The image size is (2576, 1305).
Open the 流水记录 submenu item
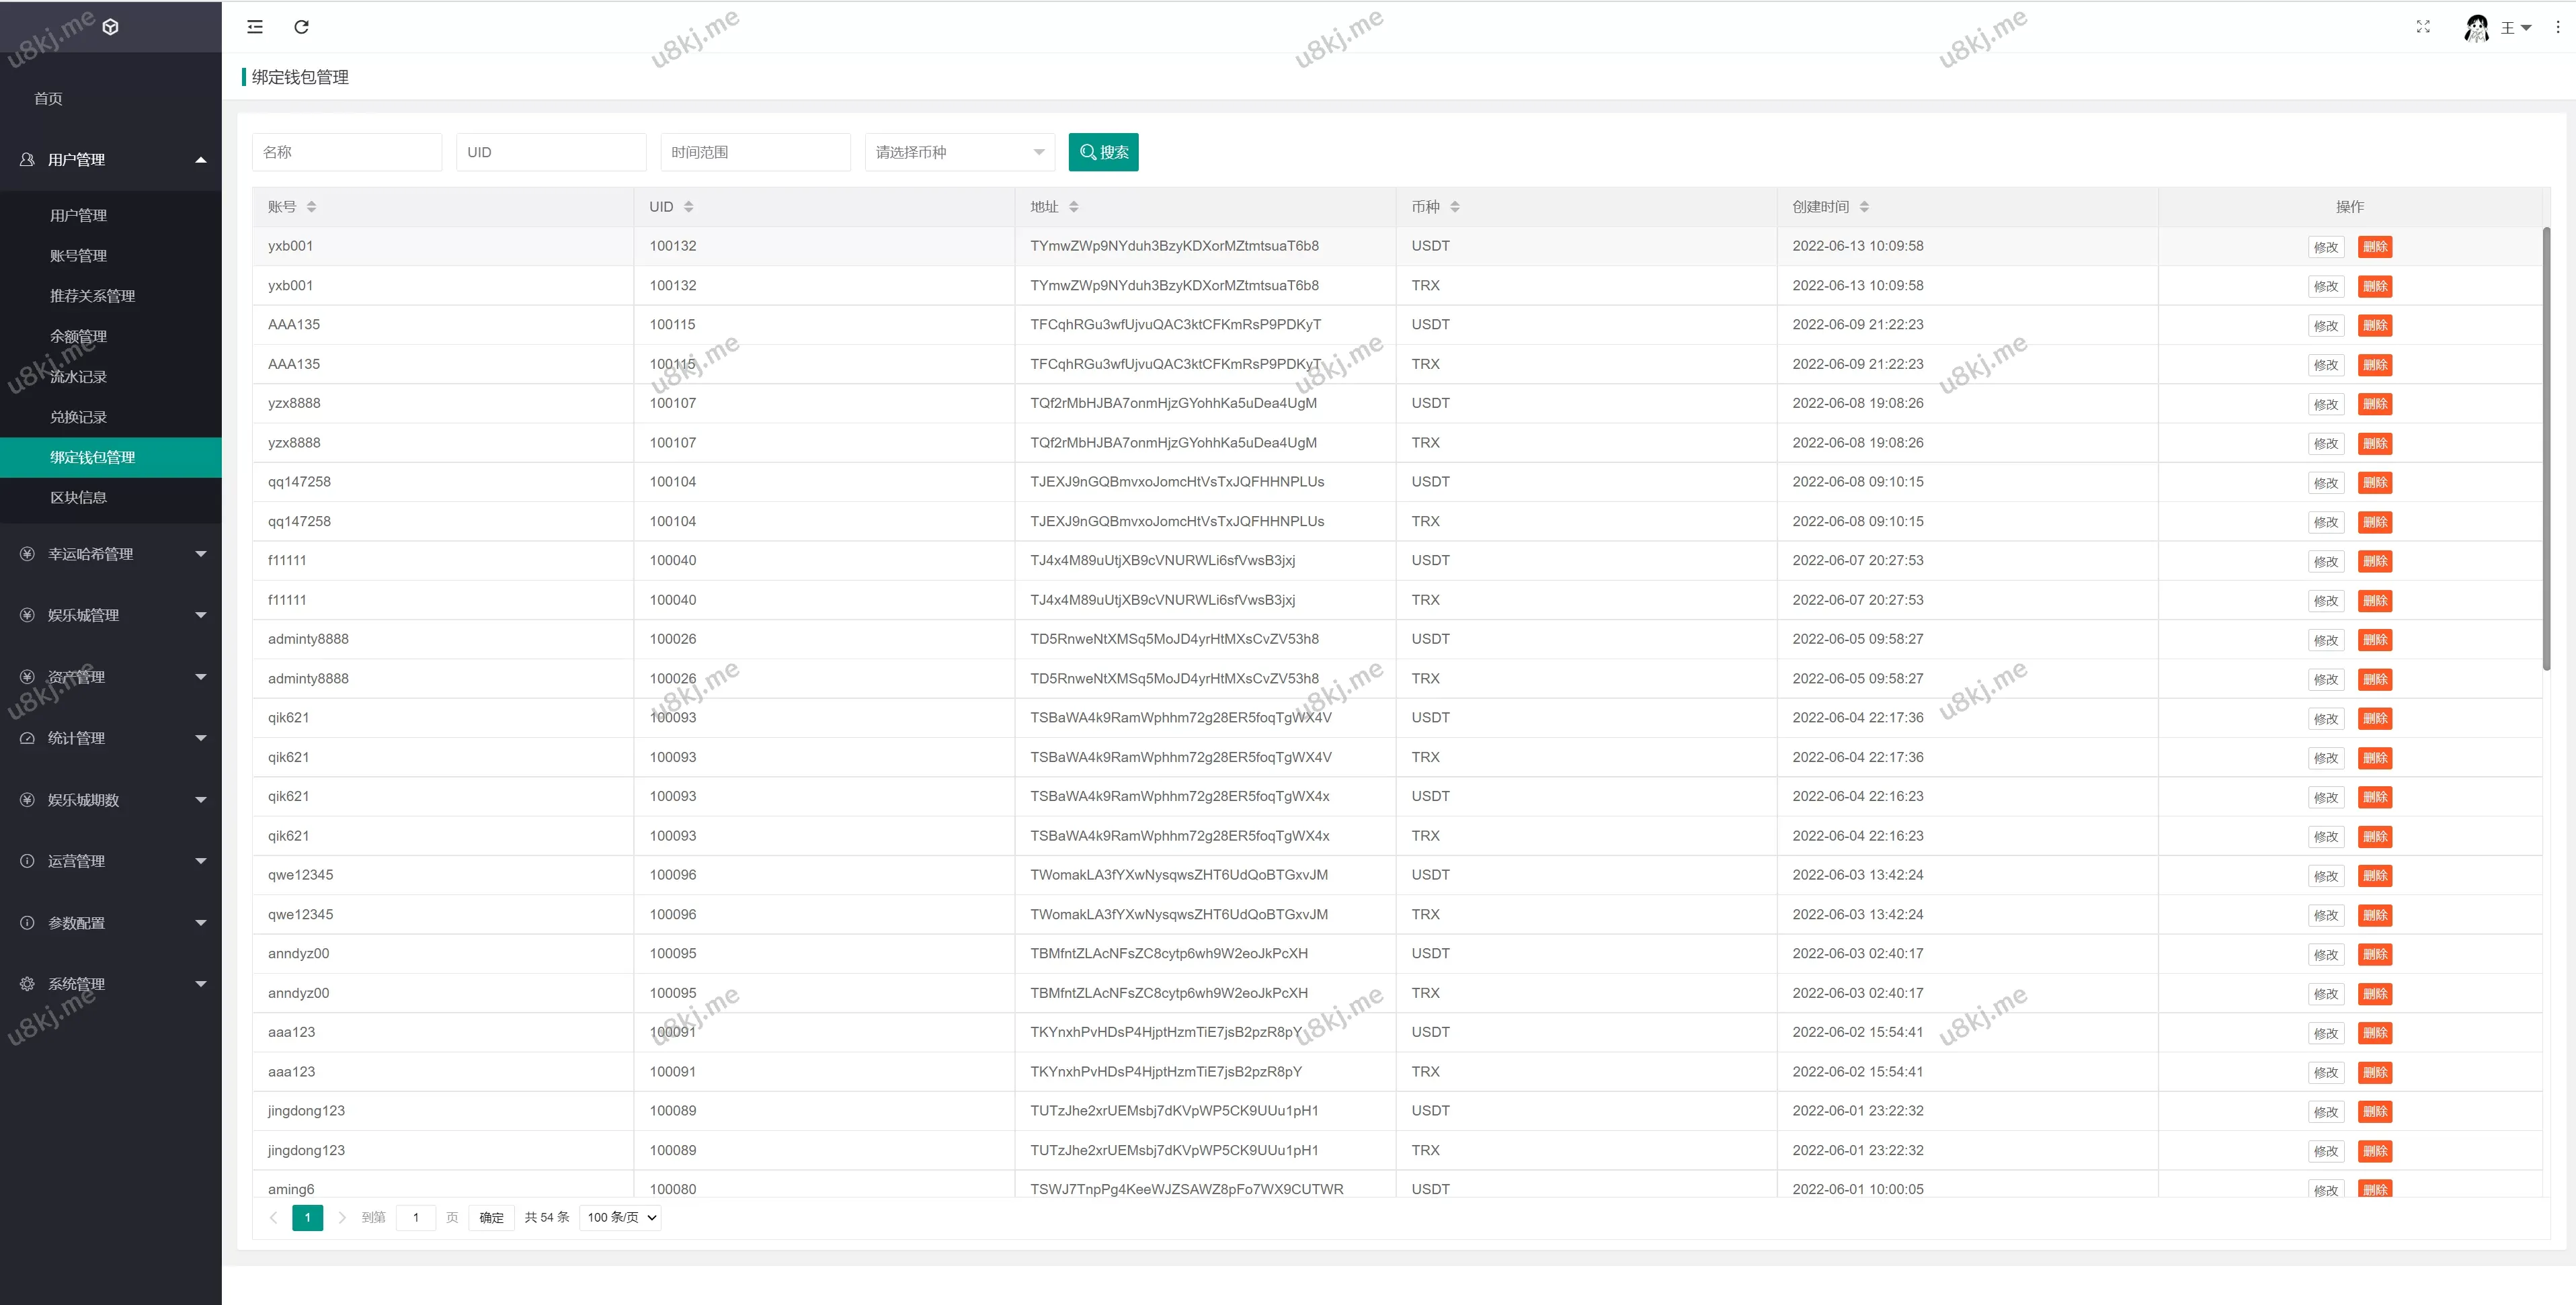pos(78,377)
